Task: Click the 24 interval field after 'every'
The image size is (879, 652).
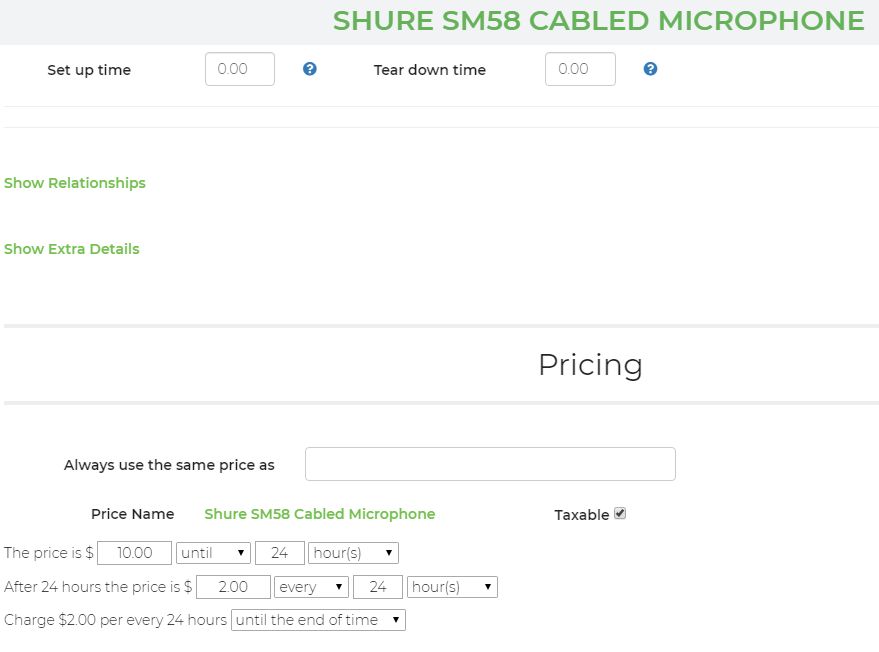Action: [x=378, y=587]
